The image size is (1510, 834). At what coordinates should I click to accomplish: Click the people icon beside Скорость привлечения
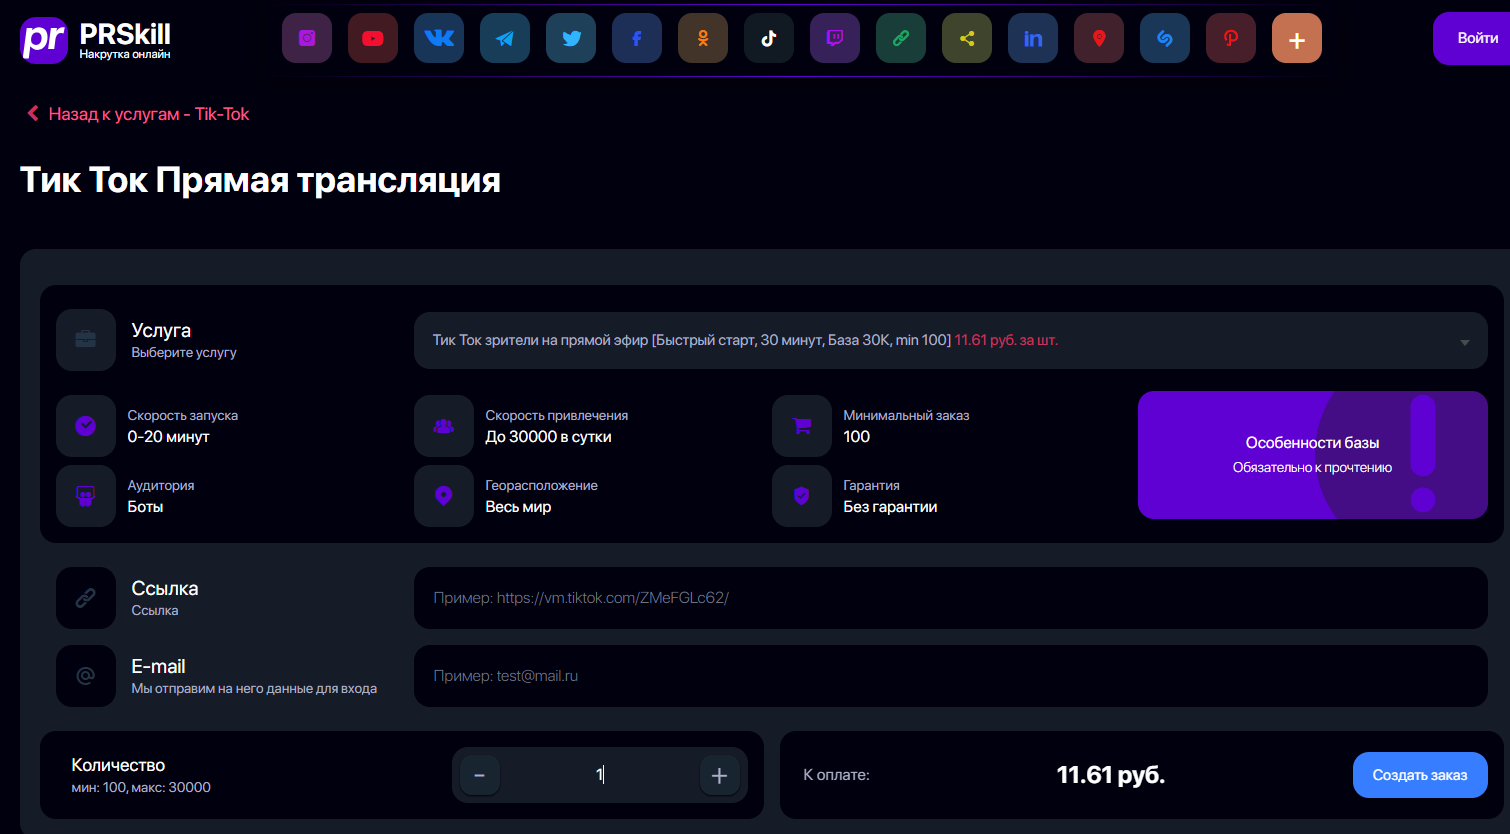(x=444, y=426)
